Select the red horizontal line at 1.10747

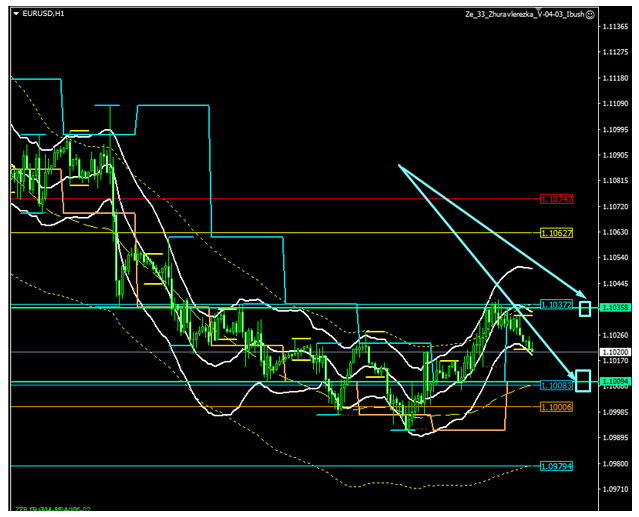300,199
